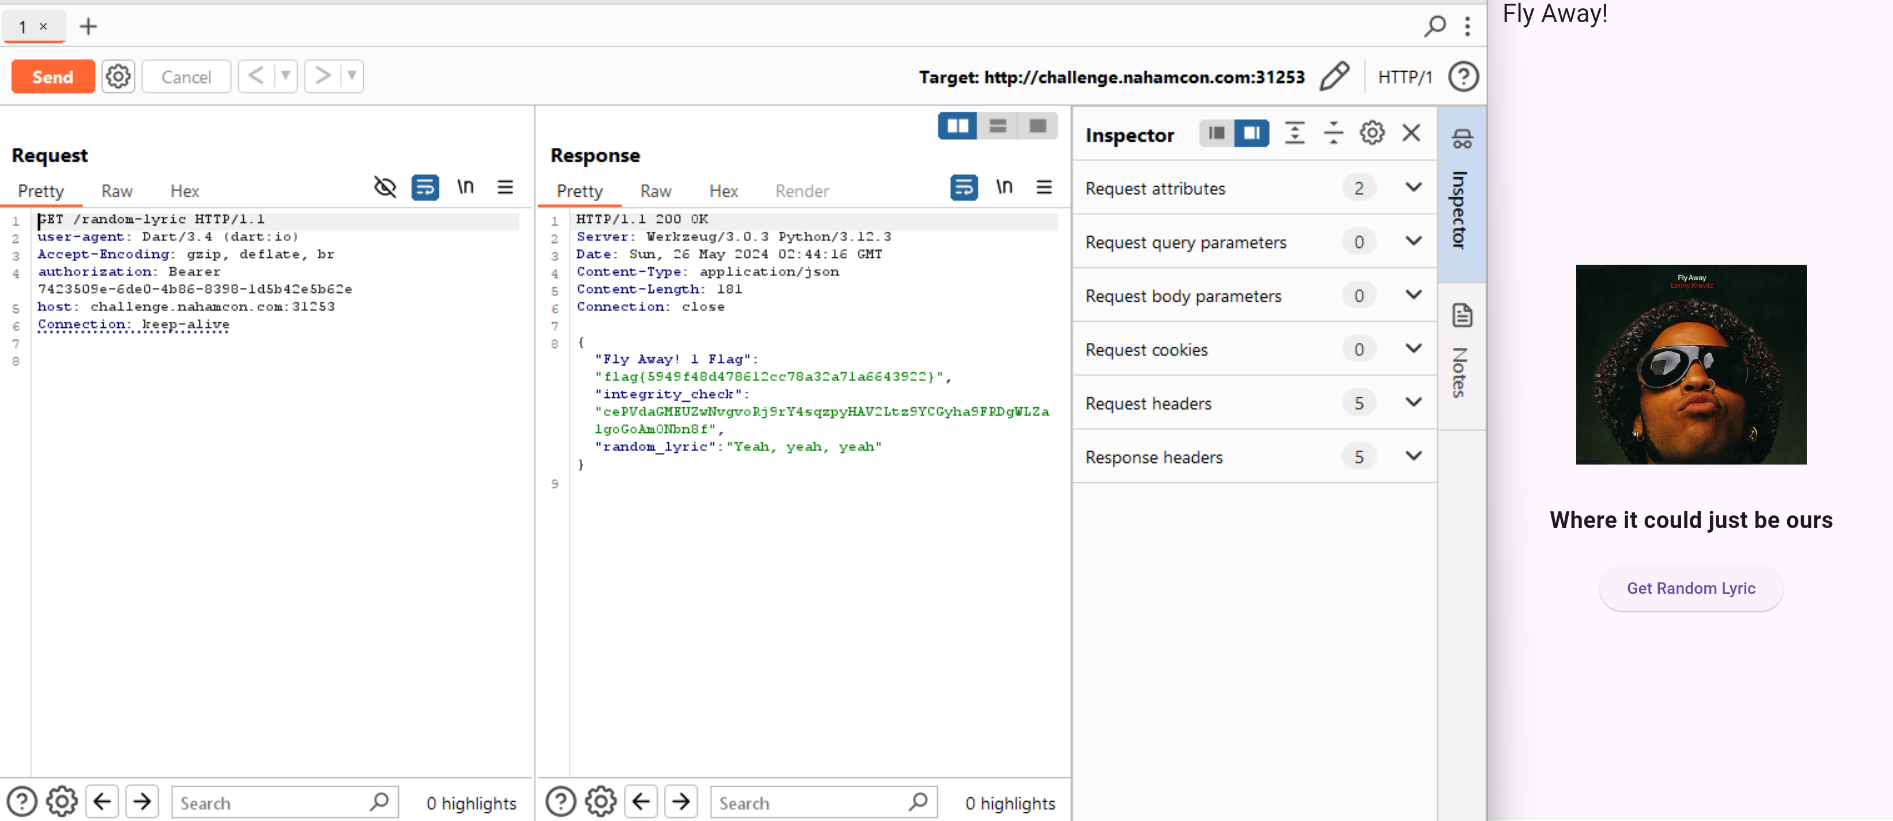
Task: Go to previous match in Request search
Action: click(102, 802)
